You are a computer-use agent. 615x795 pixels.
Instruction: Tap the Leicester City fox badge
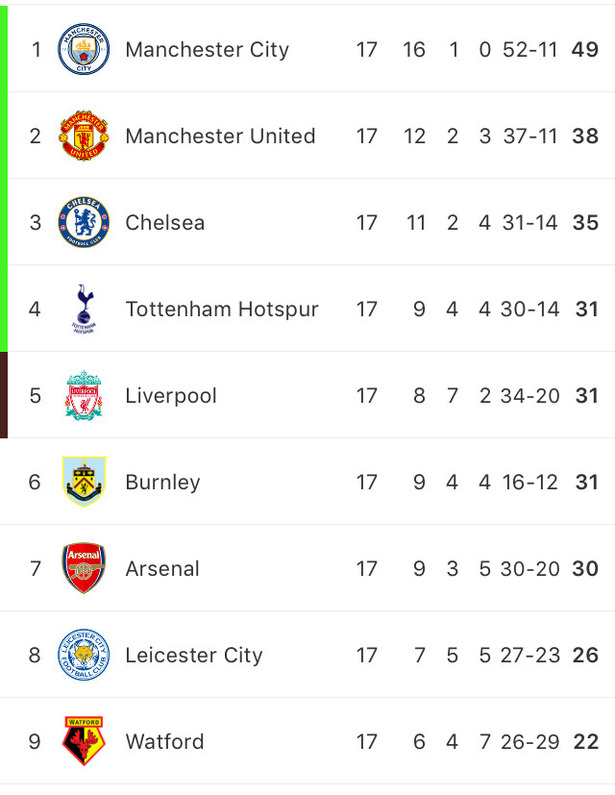tap(84, 655)
